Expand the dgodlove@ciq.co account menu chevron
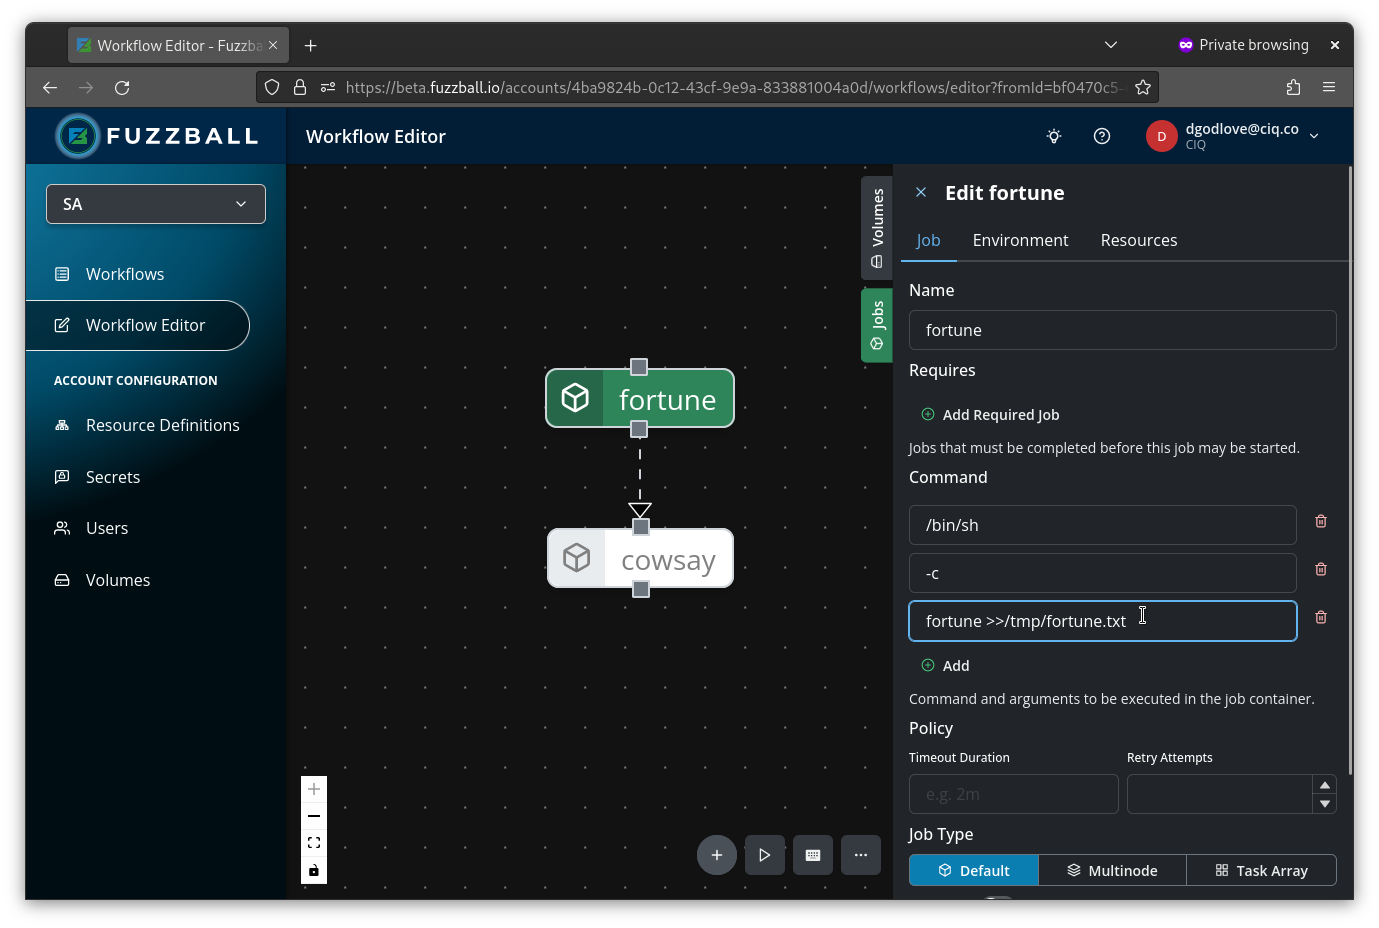Viewport: 1379px width, 928px height. pyautogui.click(x=1314, y=136)
